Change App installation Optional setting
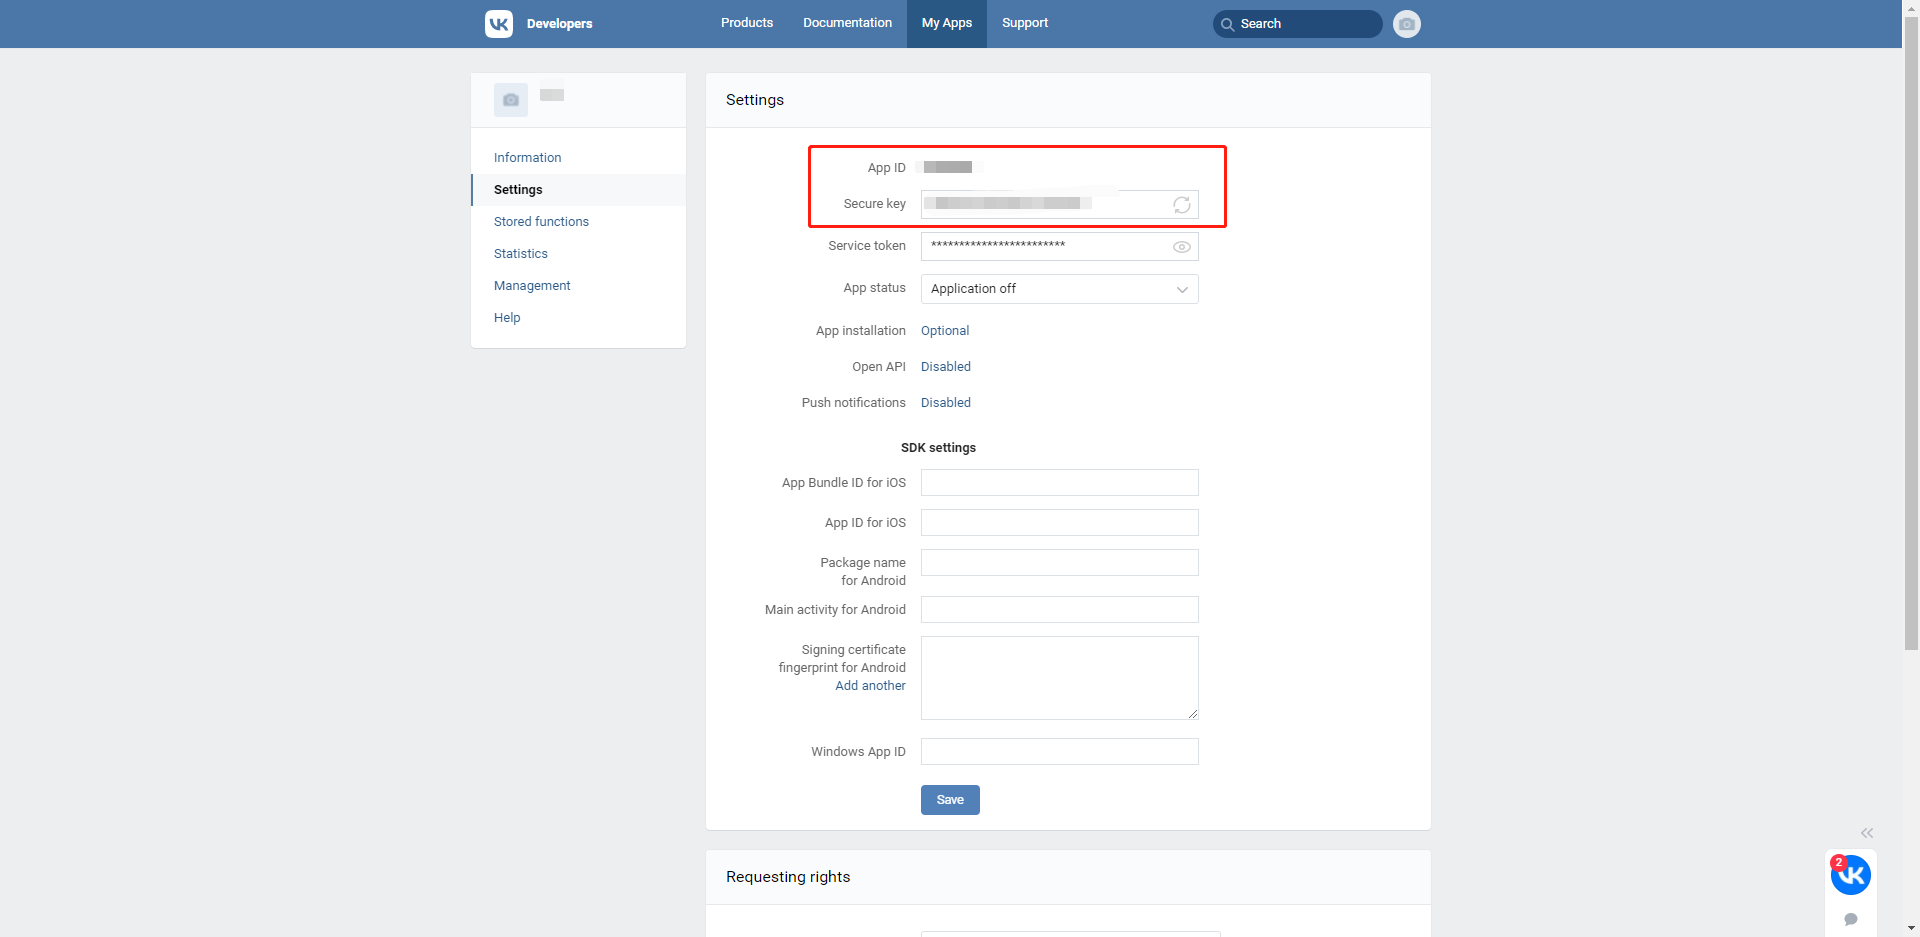This screenshot has height=937, width=1920. point(944,331)
